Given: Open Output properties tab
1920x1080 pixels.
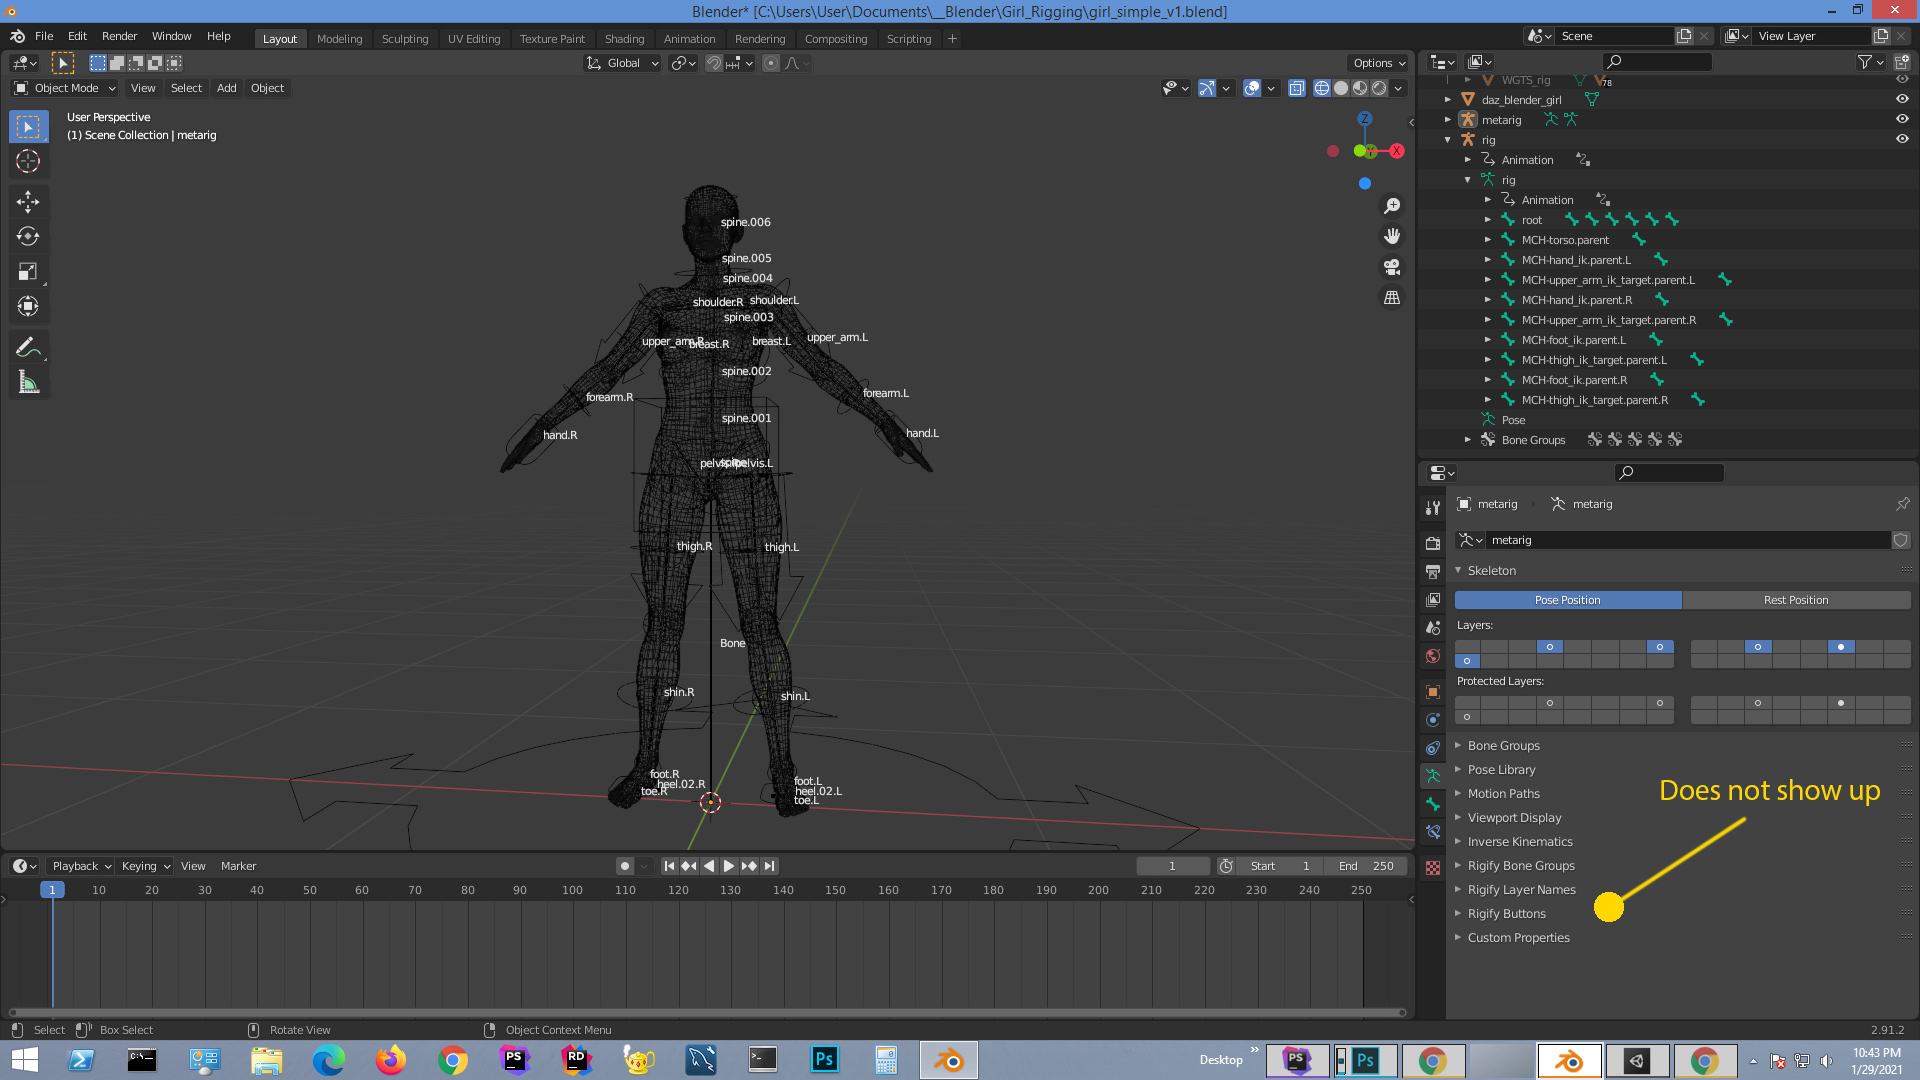Looking at the screenshot, I should tap(1433, 572).
